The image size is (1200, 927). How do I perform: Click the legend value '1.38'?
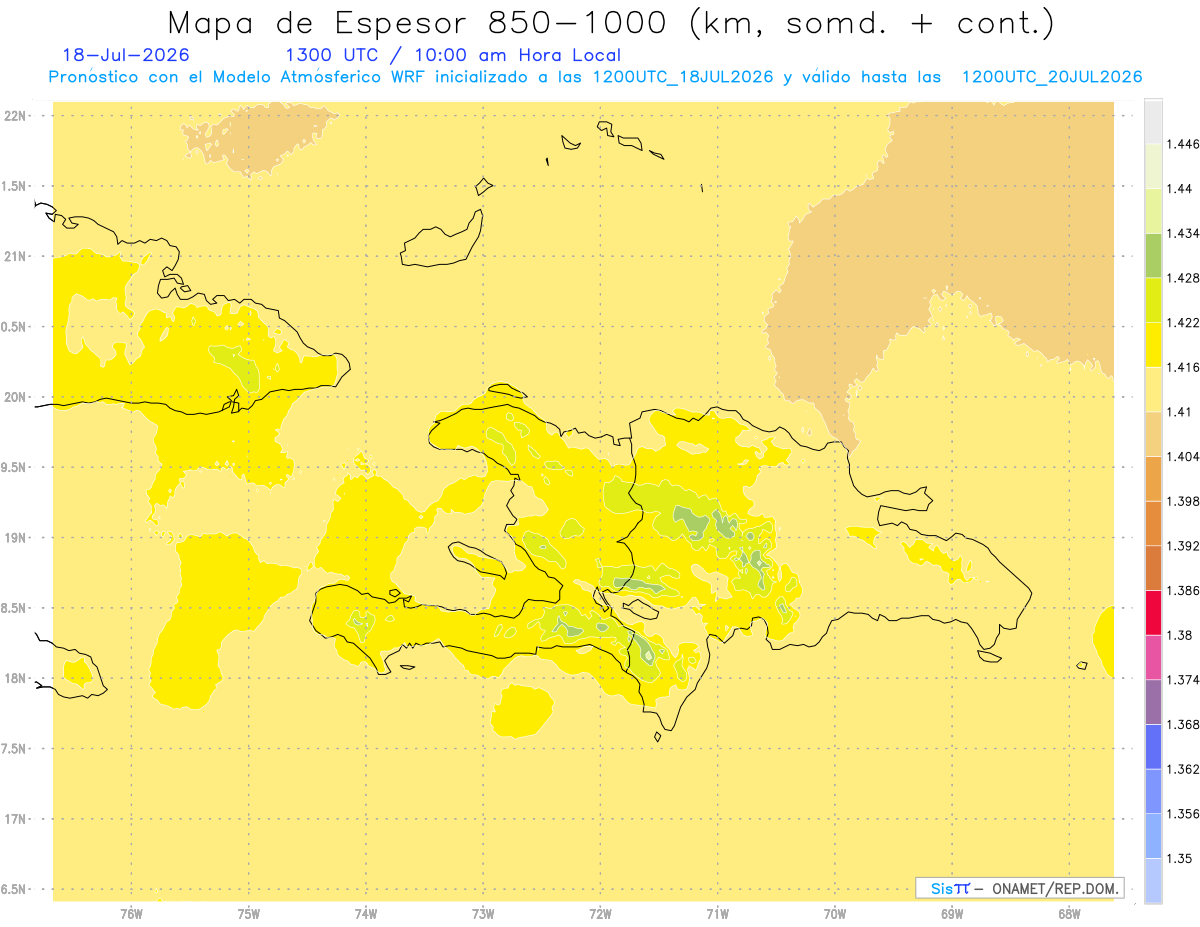(x=1180, y=635)
